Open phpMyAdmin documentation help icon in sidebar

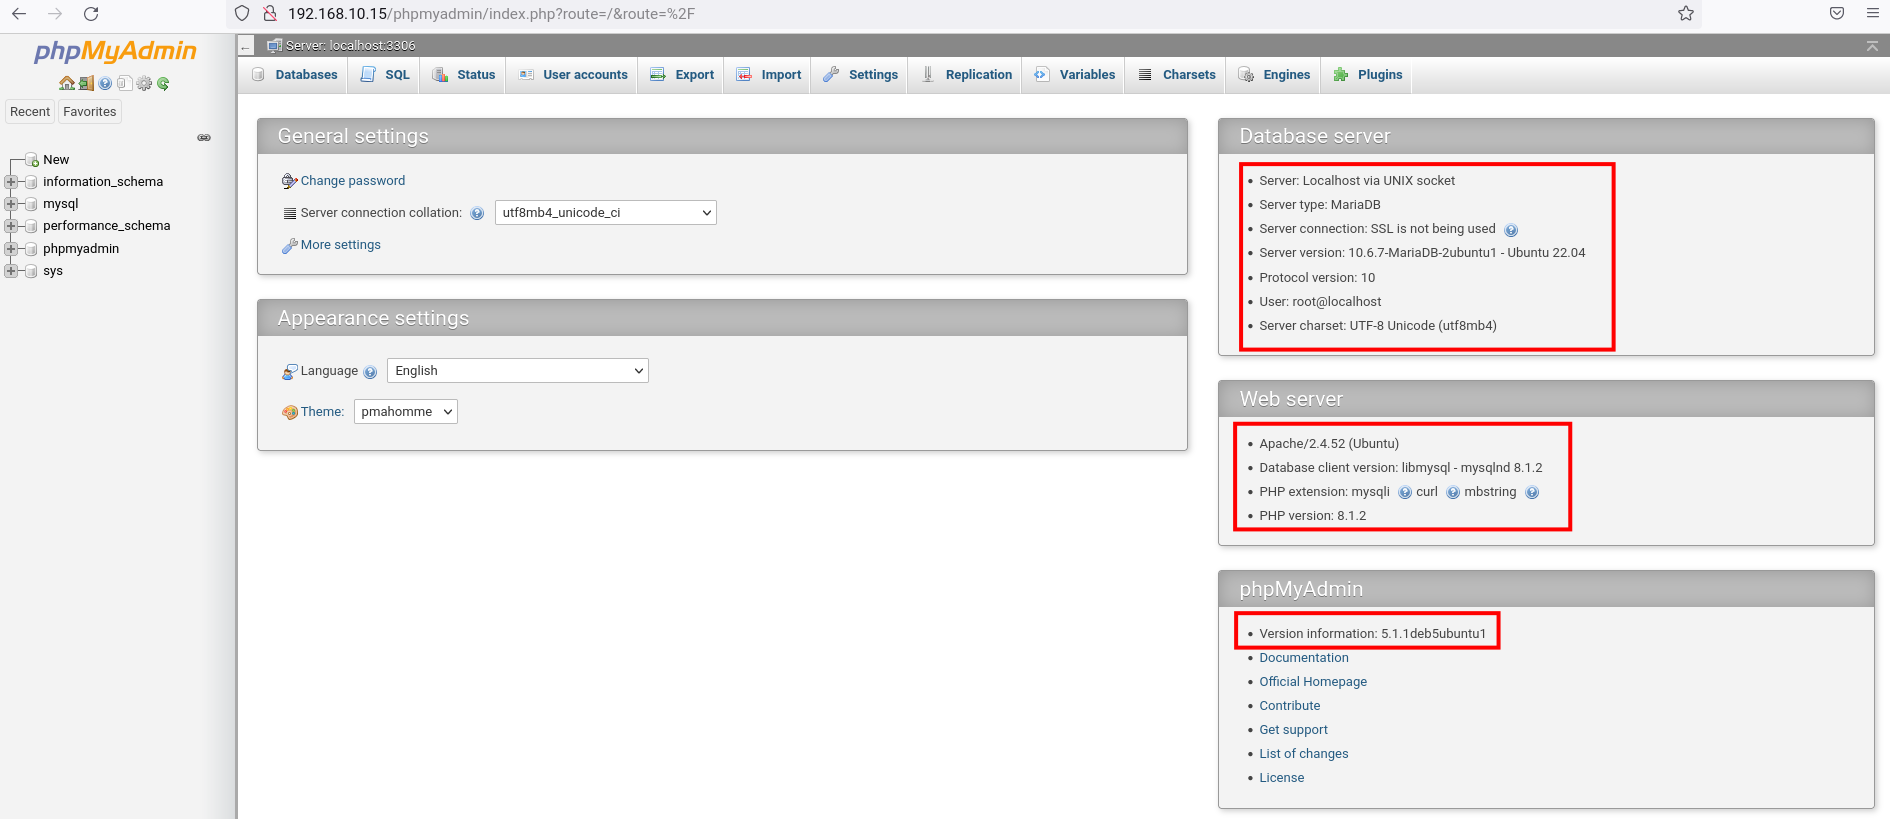tap(105, 83)
